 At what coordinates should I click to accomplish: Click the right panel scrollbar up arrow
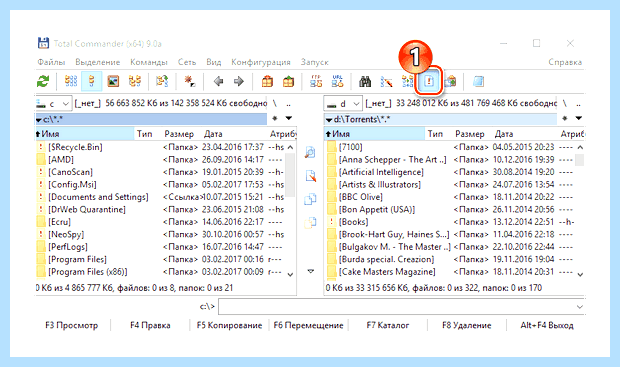(580, 147)
